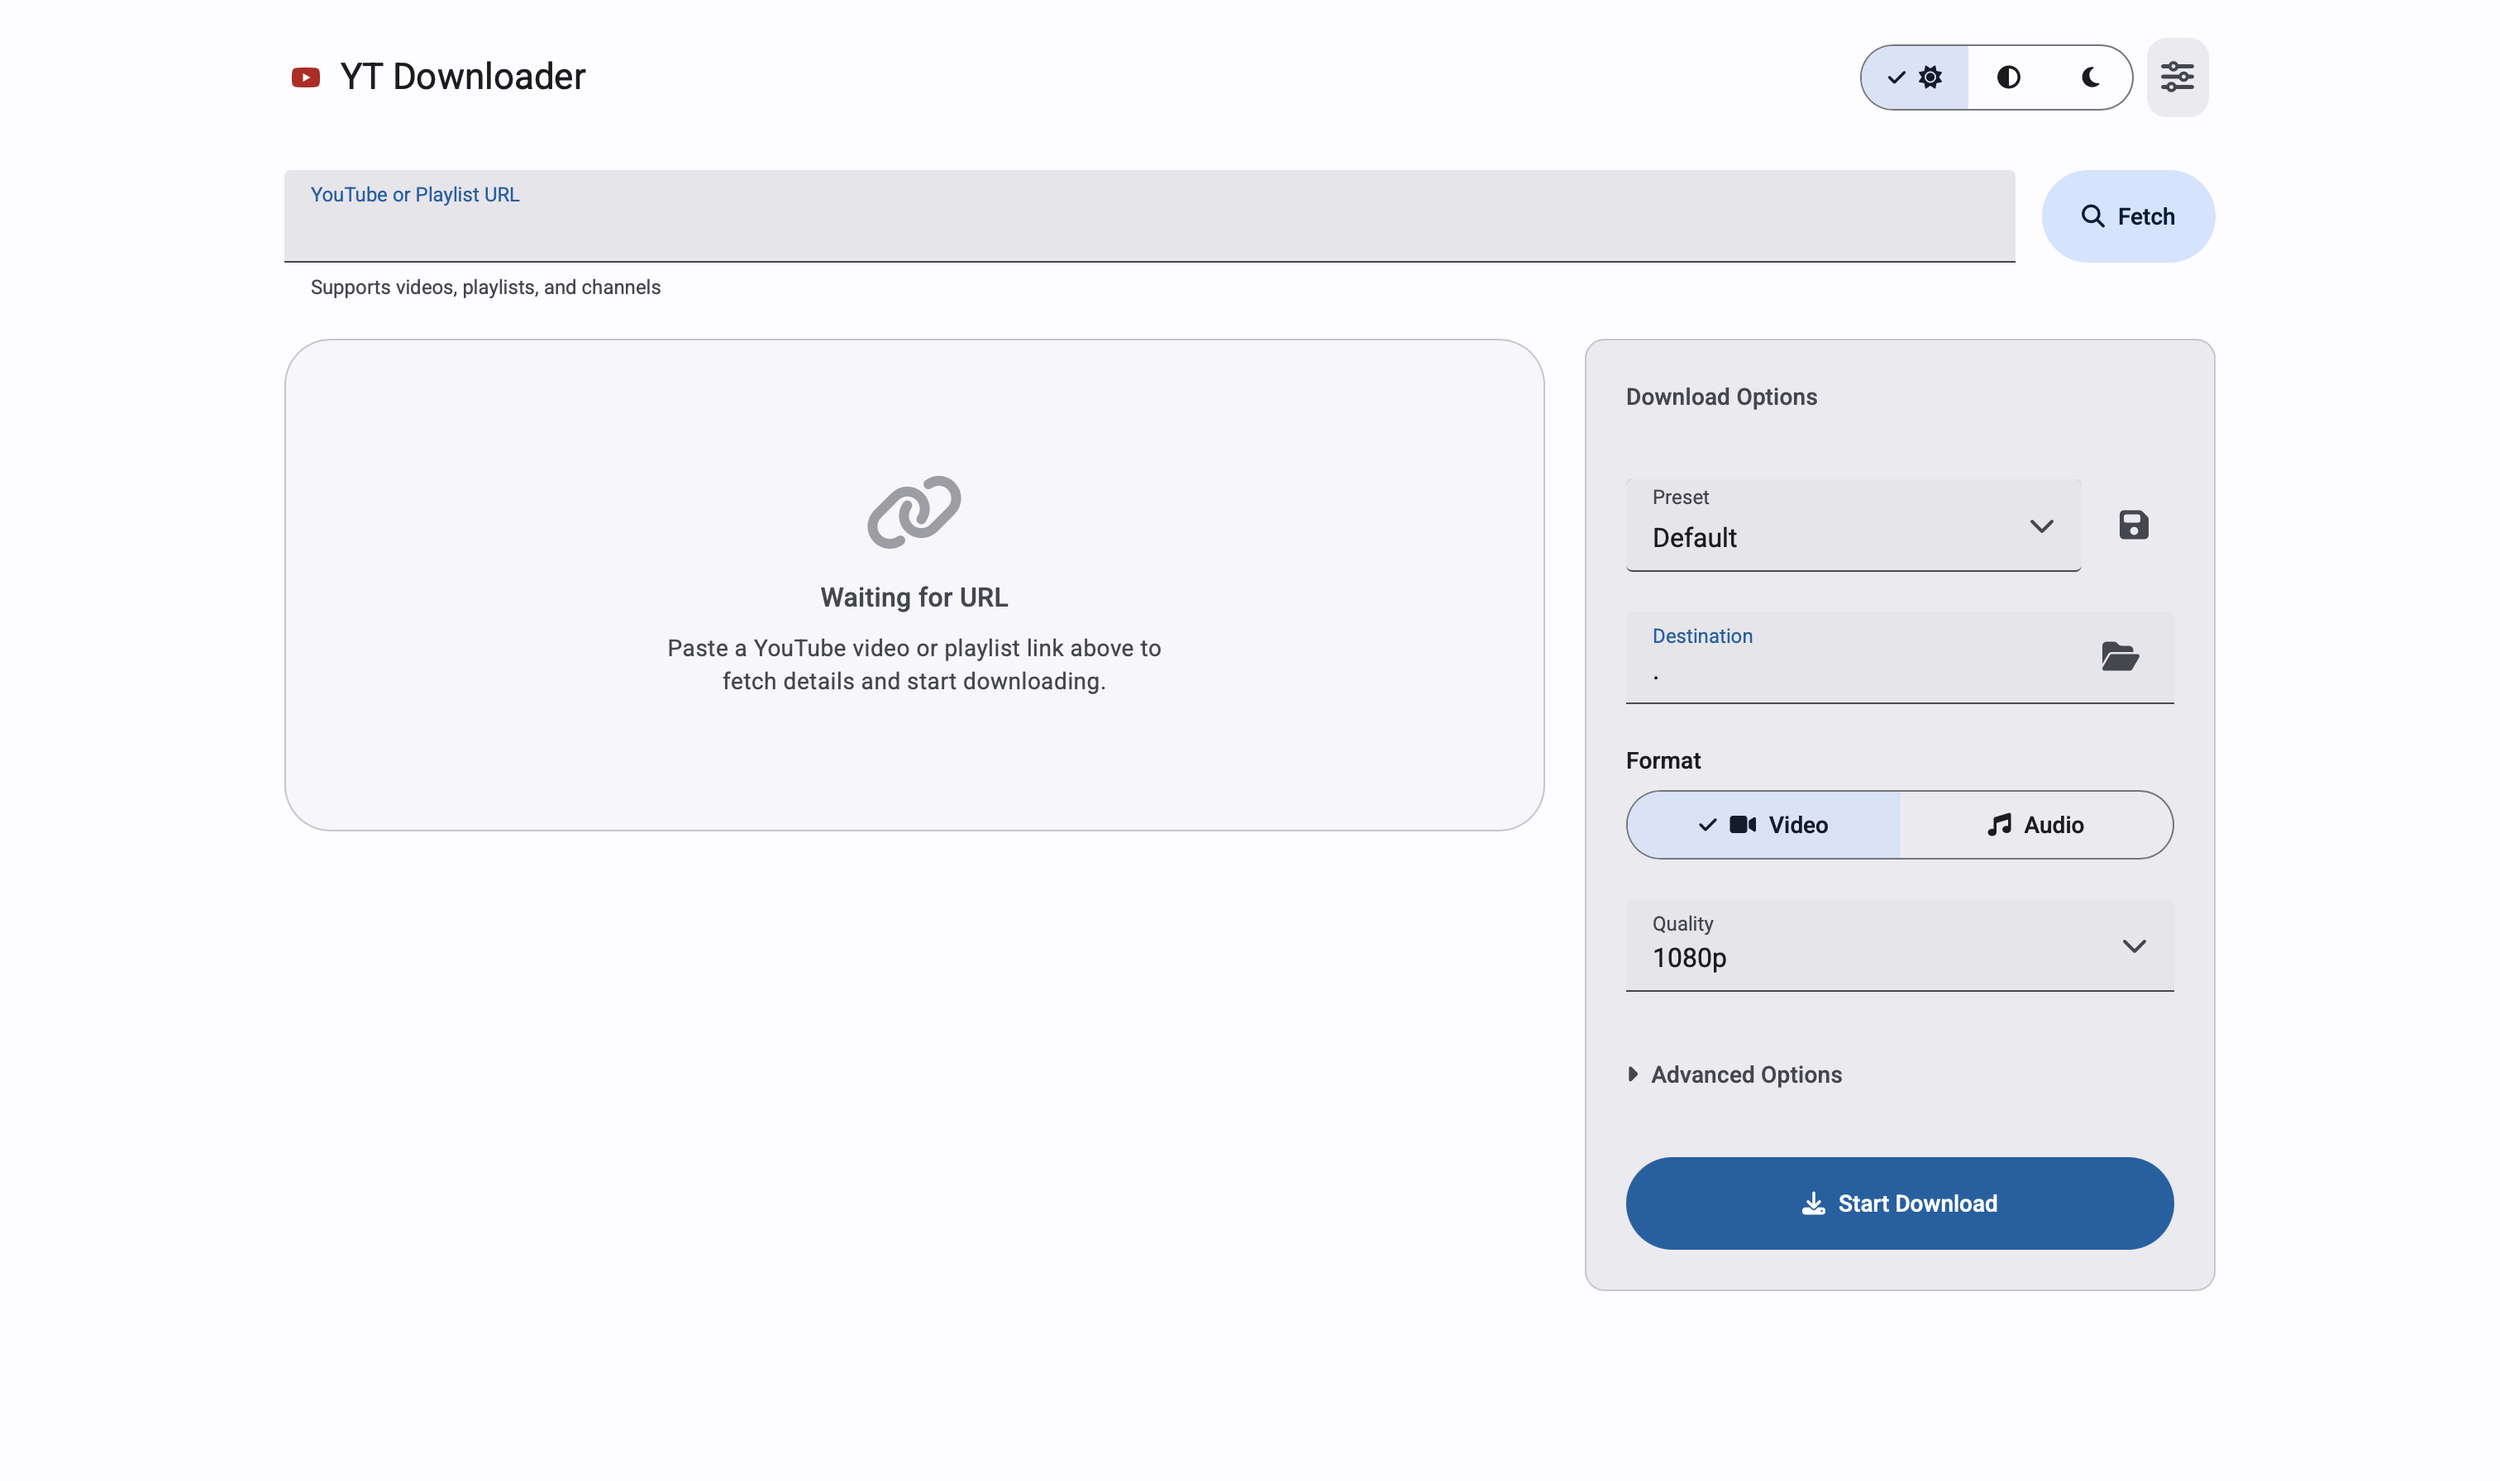This screenshot has height=1481, width=2500.
Task: Open the Preset dropdown
Action: pos(1852,526)
